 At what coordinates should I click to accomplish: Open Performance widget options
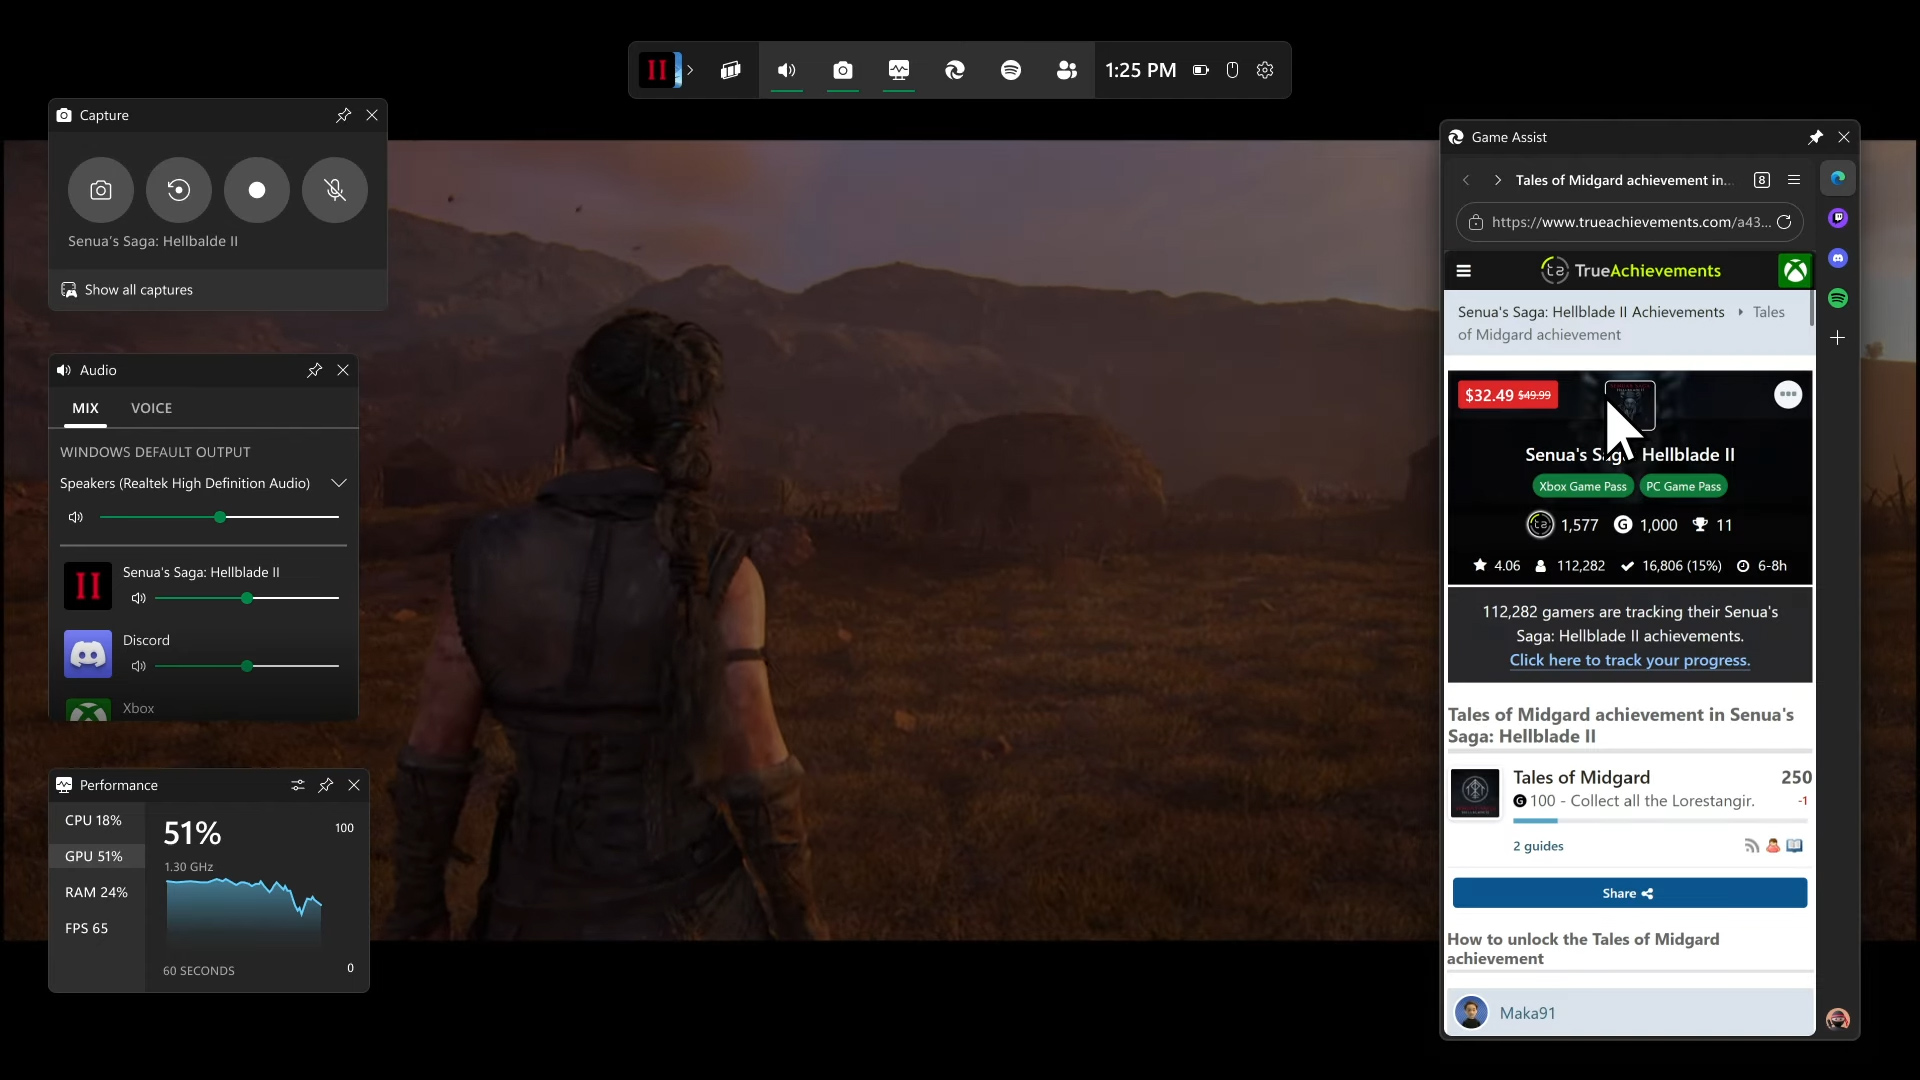point(297,785)
